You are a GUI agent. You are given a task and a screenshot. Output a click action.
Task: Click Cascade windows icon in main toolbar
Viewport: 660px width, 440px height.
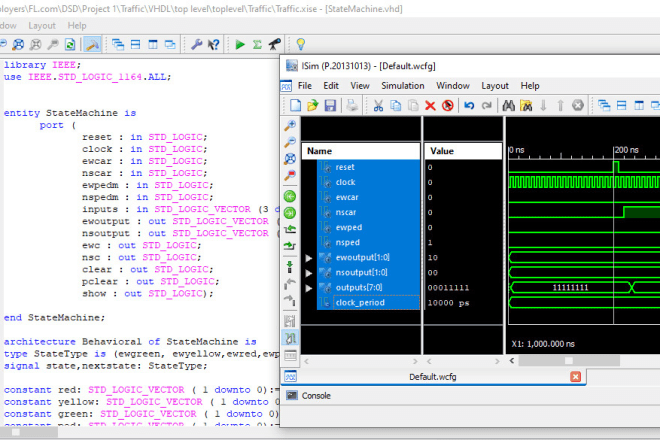pyautogui.click(x=118, y=44)
